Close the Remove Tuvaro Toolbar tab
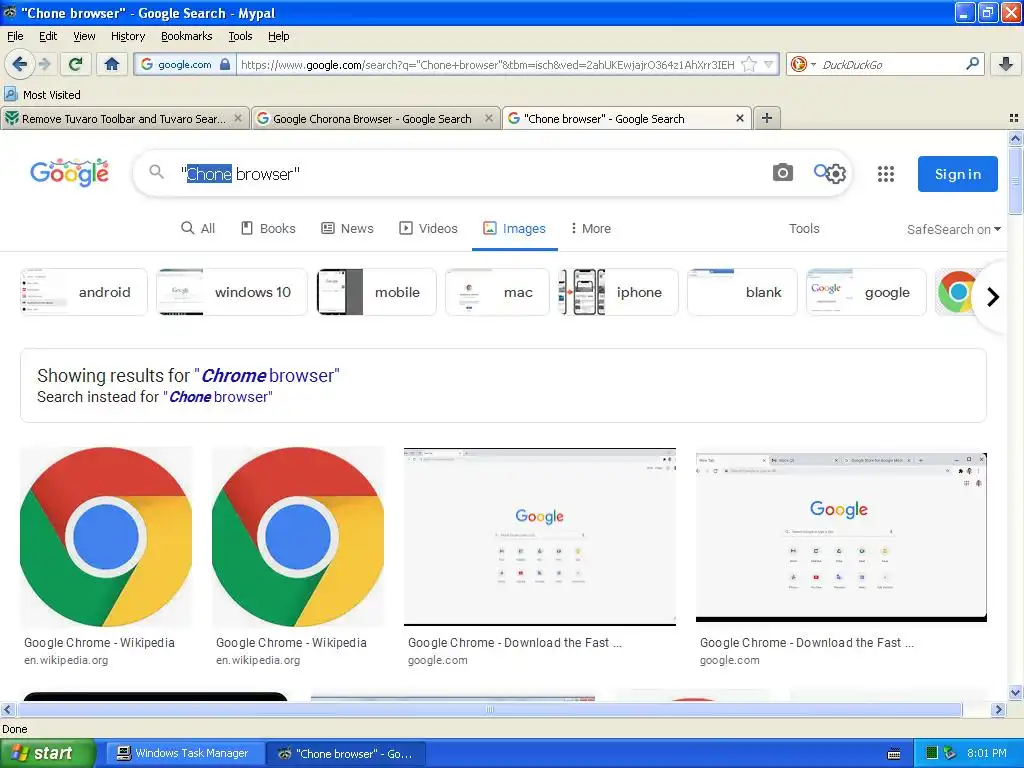This screenshot has width=1024, height=768. 238,118
